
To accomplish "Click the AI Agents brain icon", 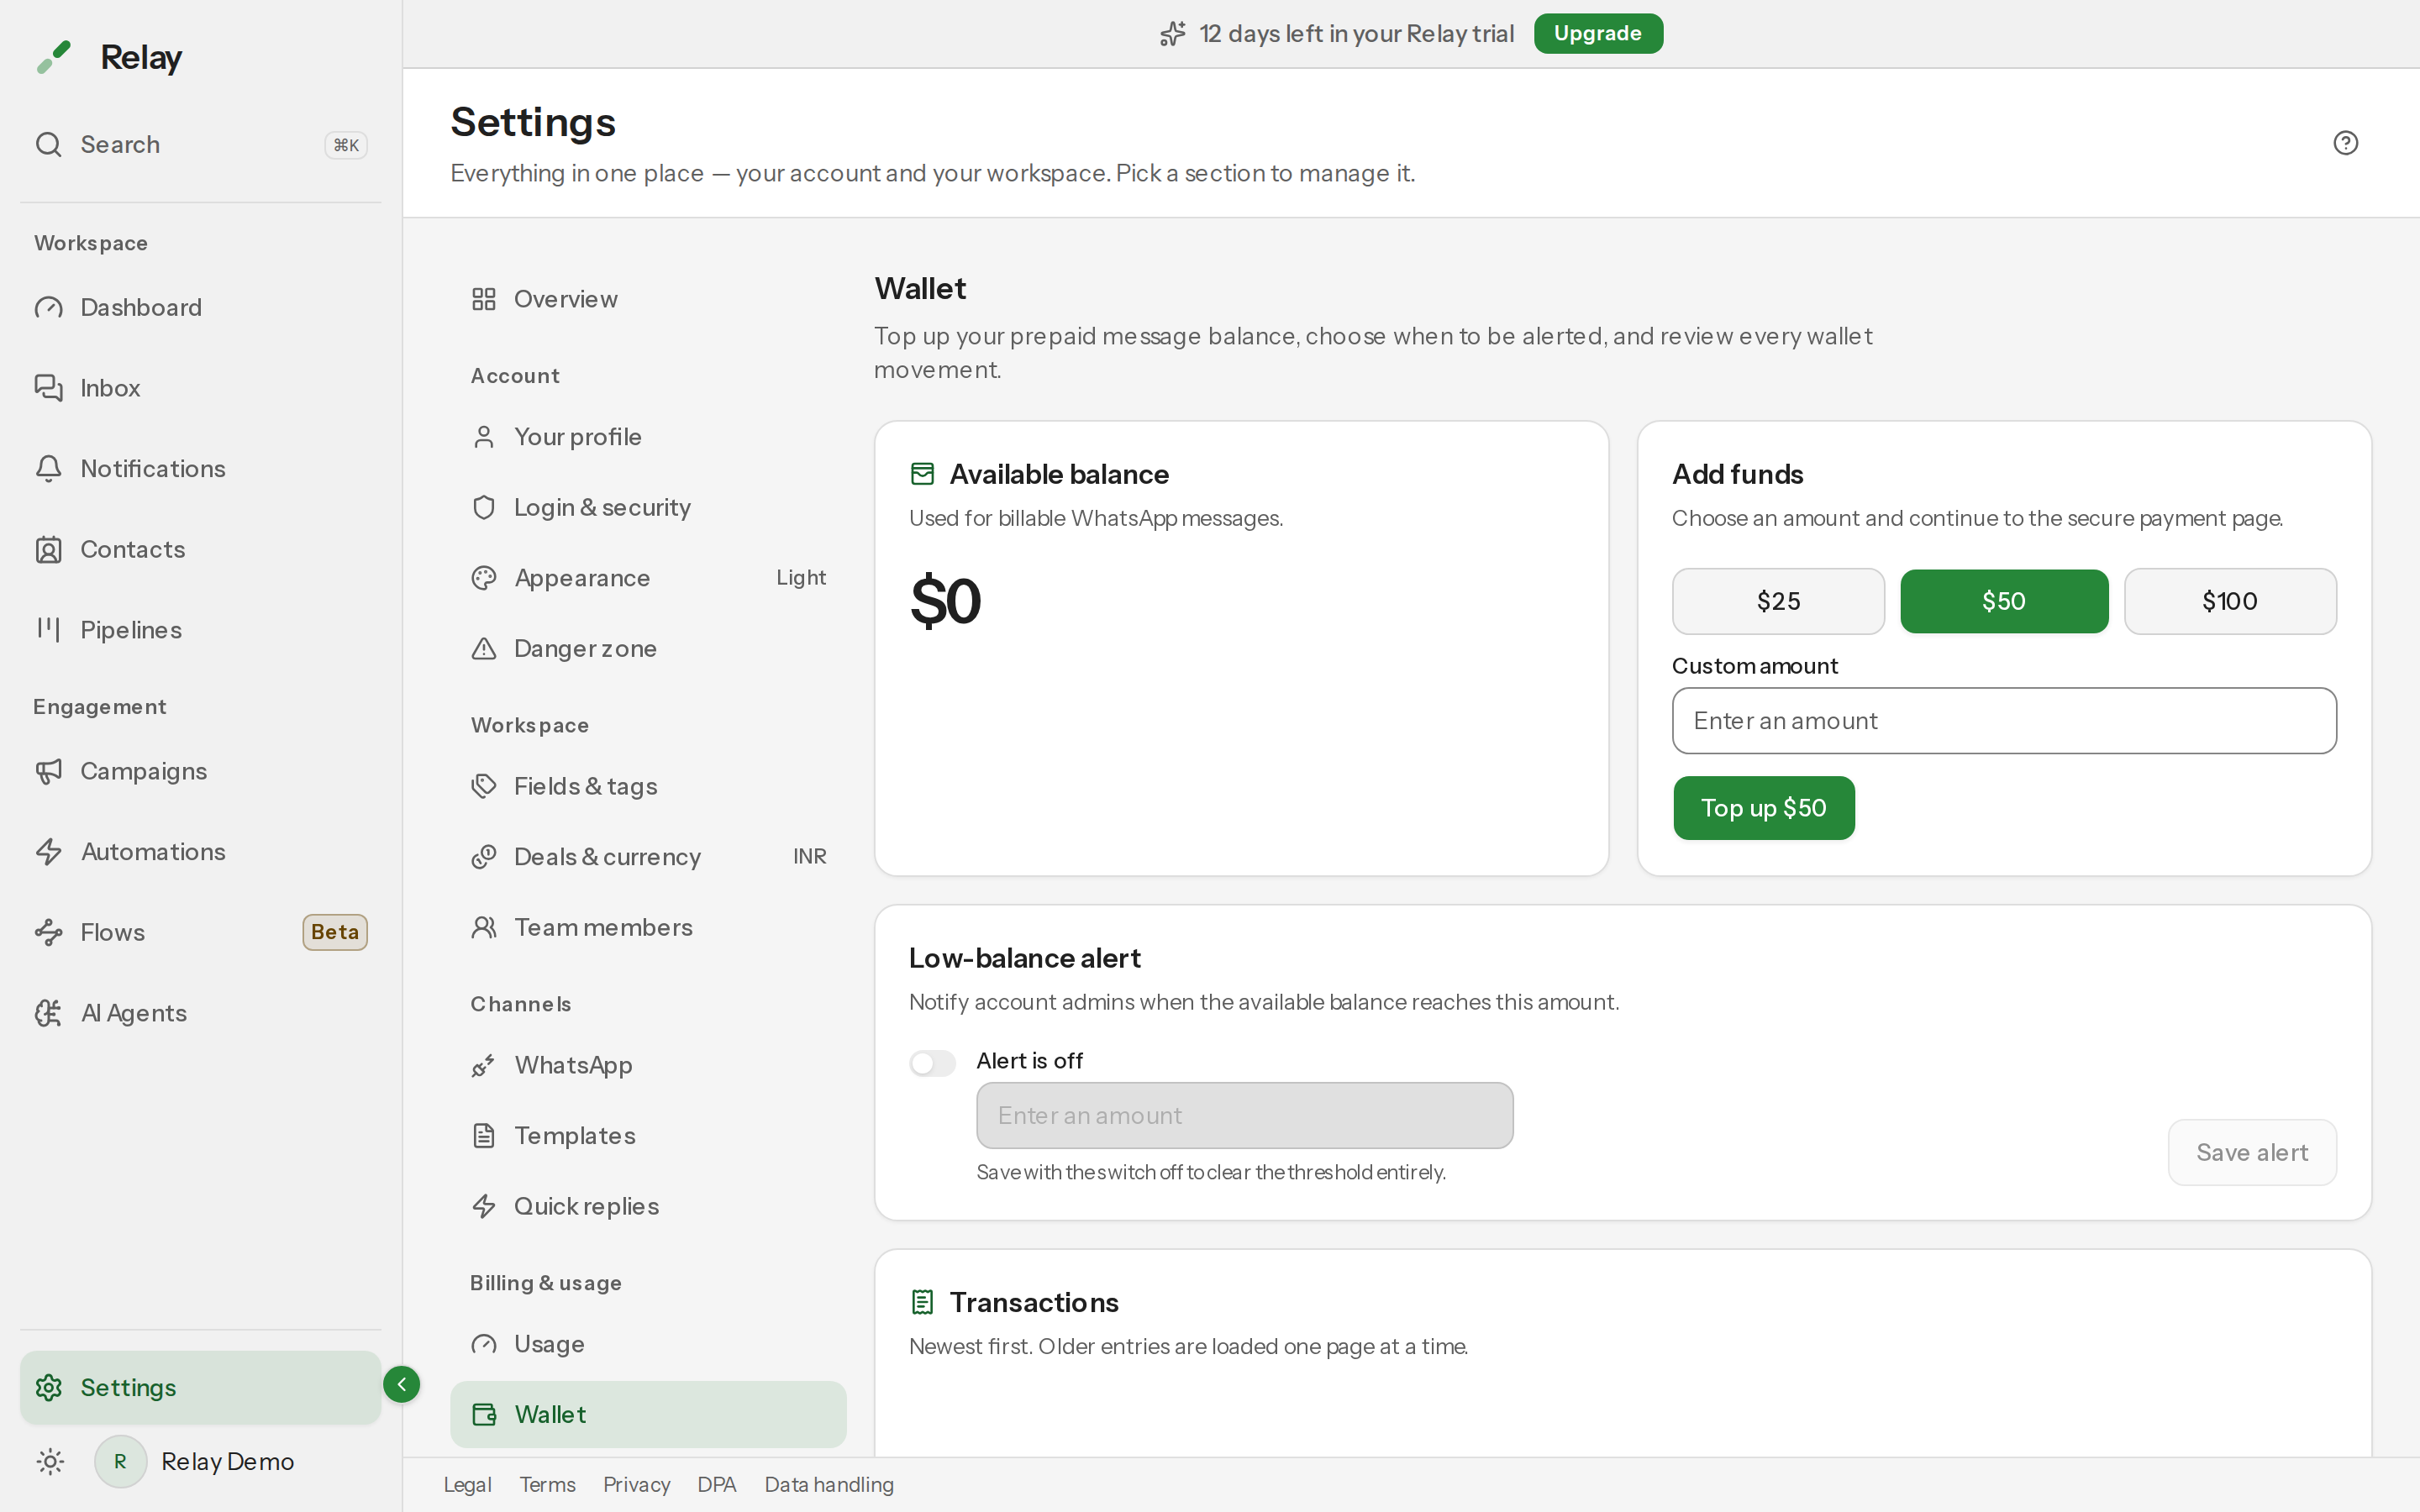I will (48, 1013).
